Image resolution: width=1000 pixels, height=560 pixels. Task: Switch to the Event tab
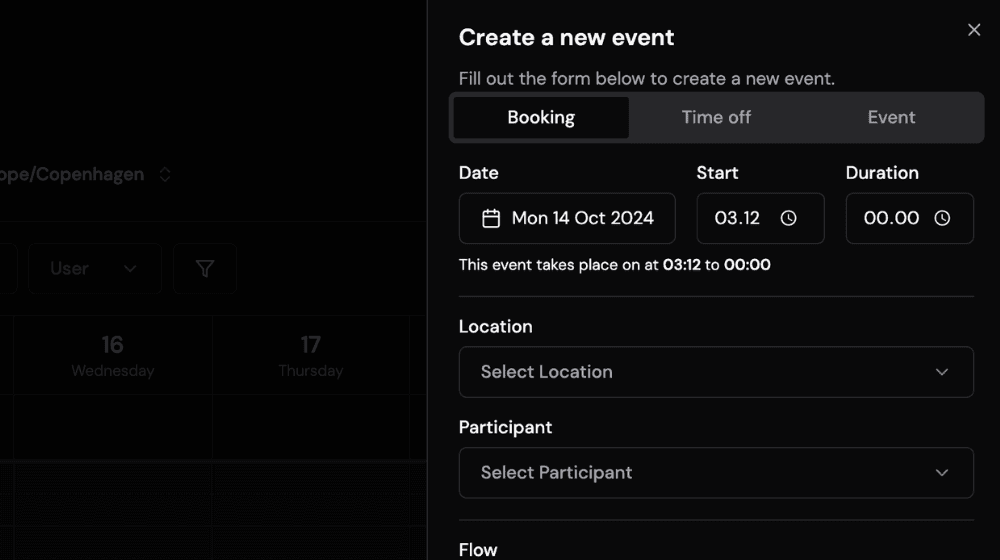point(891,117)
